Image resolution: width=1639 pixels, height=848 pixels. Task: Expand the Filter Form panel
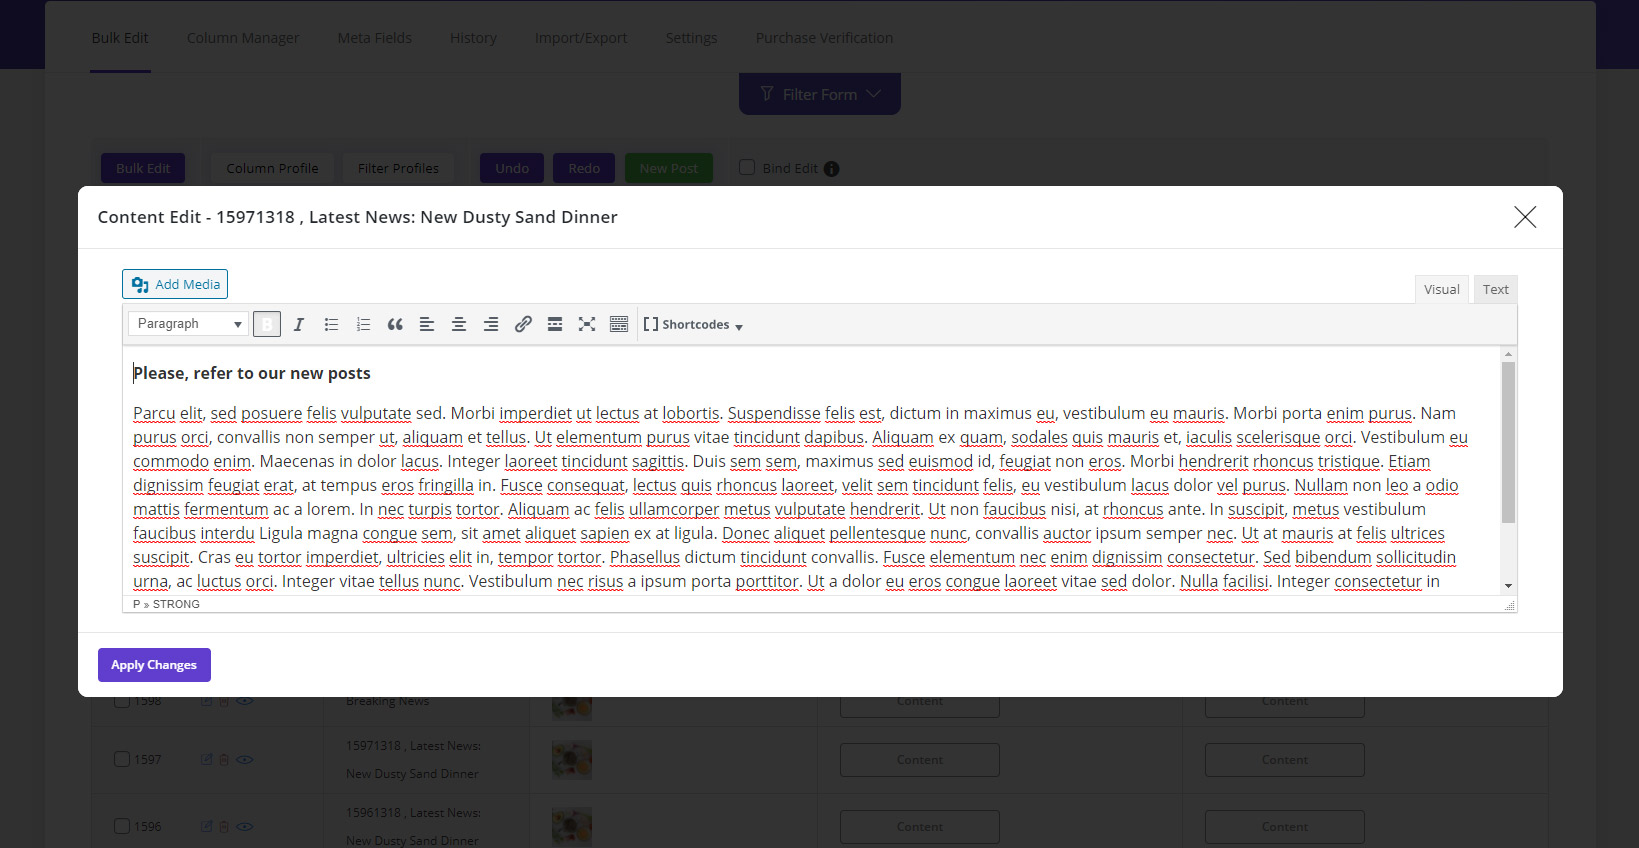(x=820, y=94)
